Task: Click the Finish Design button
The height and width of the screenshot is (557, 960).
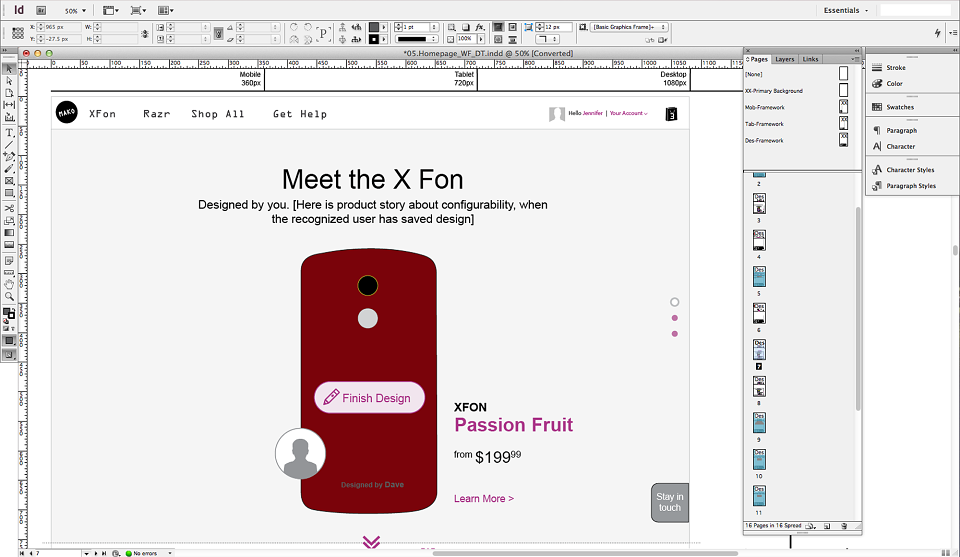Action: 369,398
